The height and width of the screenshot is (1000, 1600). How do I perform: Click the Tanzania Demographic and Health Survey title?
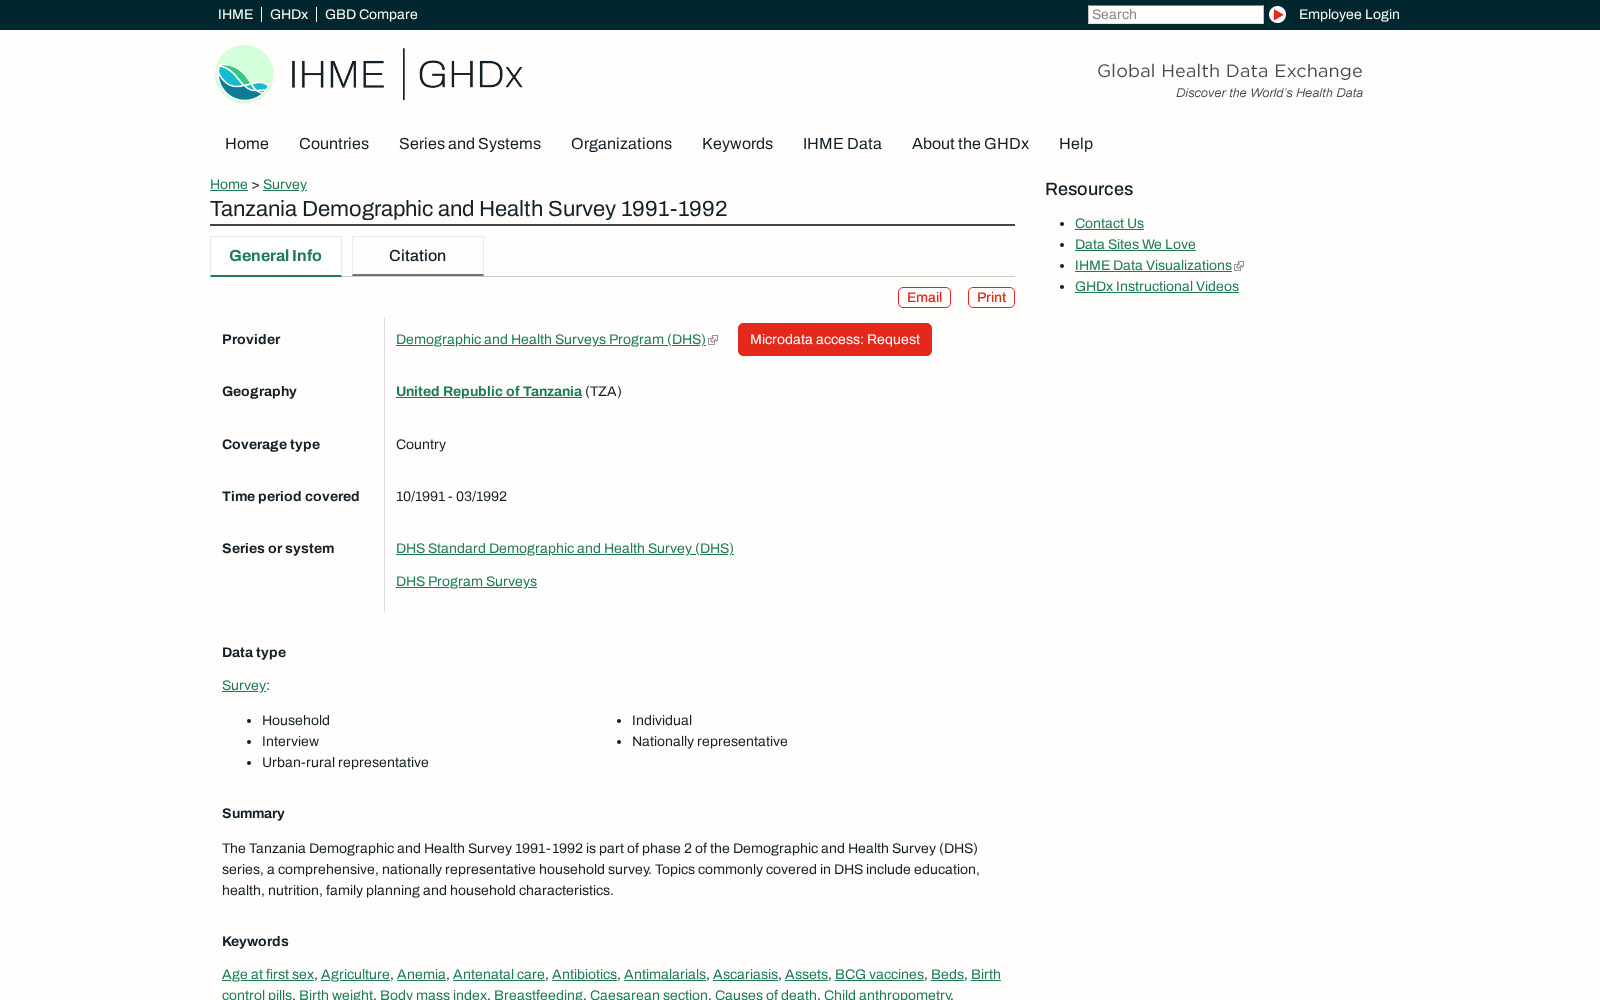pos(469,209)
